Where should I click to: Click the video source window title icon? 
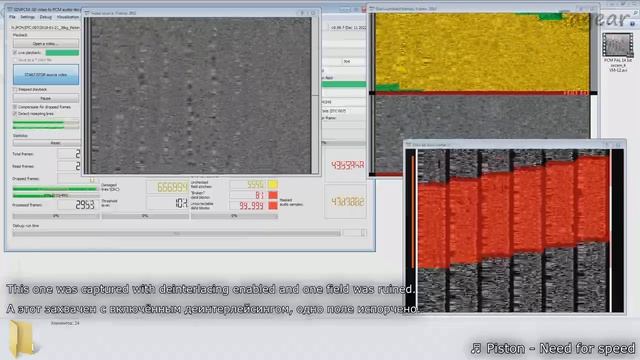(87, 13)
